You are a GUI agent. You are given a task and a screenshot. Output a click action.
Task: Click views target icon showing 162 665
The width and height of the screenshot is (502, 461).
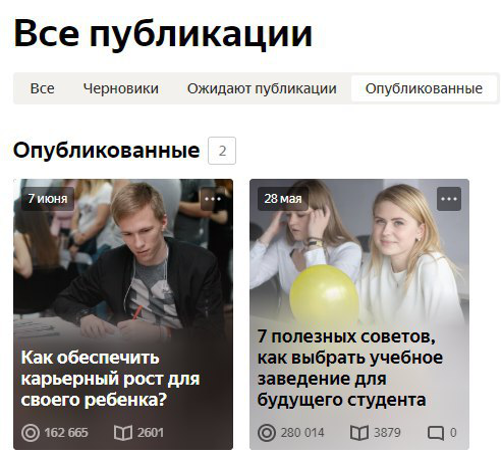coord(30,433)
